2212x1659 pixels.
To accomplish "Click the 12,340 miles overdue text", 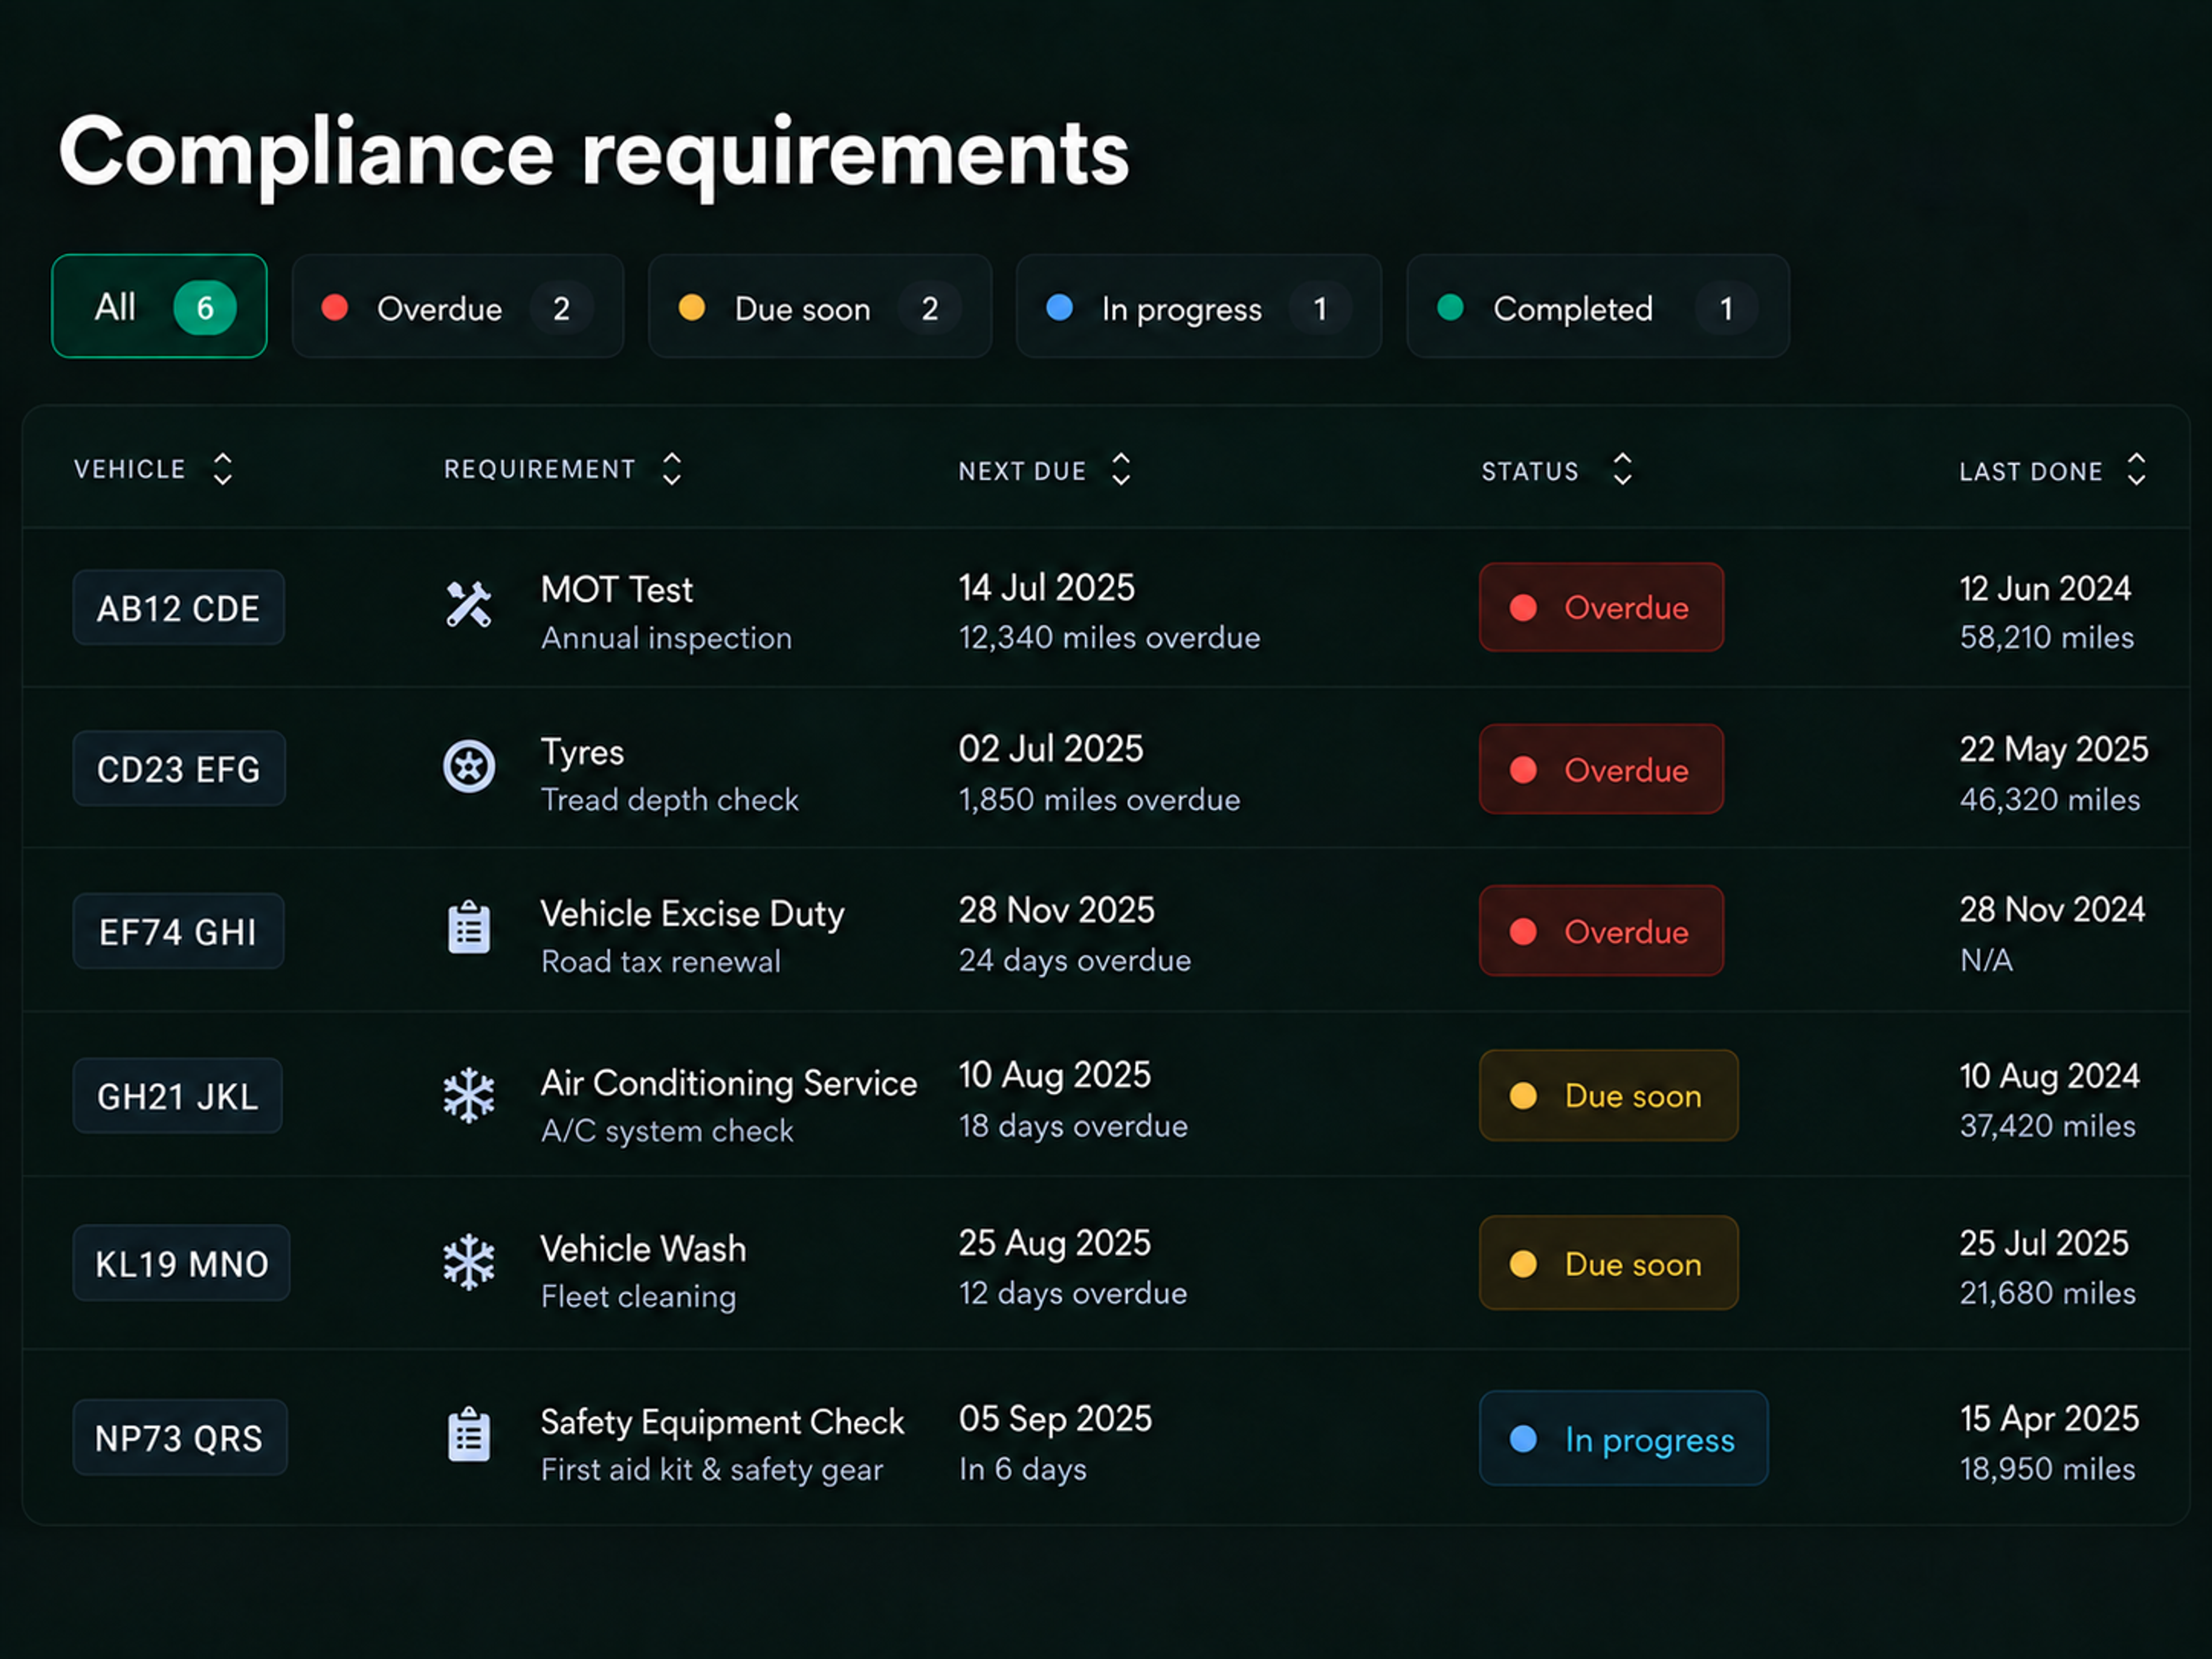I will (1109, 637).
